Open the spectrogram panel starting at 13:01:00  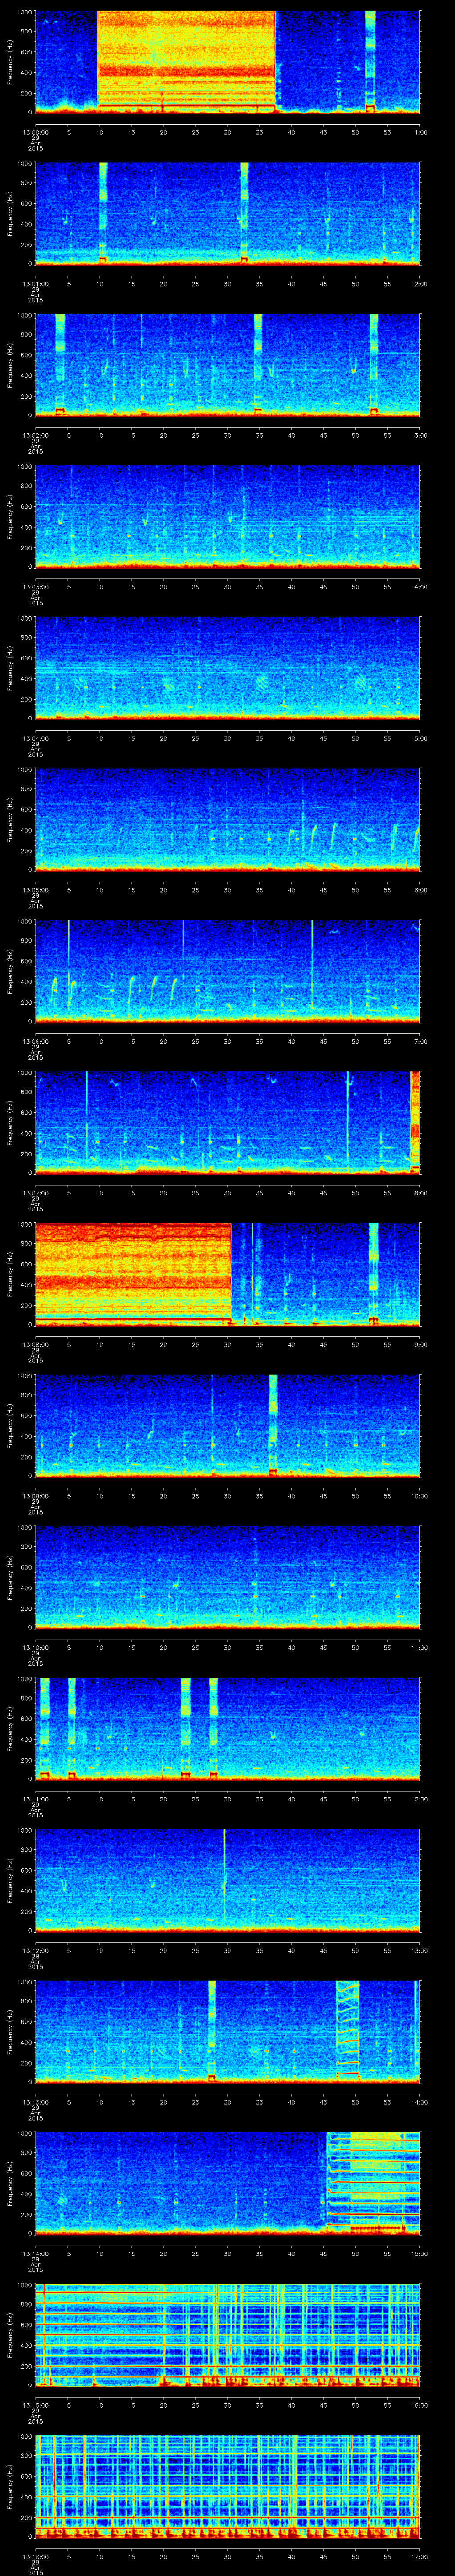[x=228, y=213]
